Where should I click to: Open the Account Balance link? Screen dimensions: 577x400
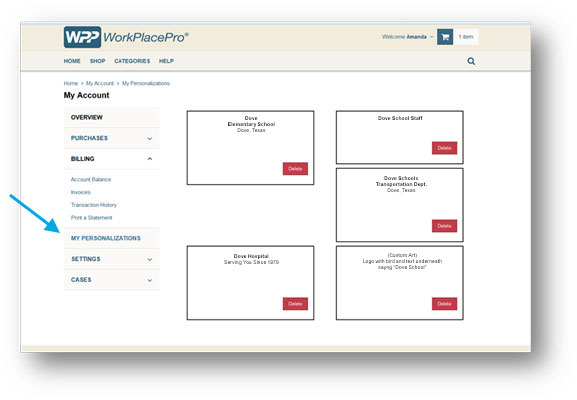(91, 180)
